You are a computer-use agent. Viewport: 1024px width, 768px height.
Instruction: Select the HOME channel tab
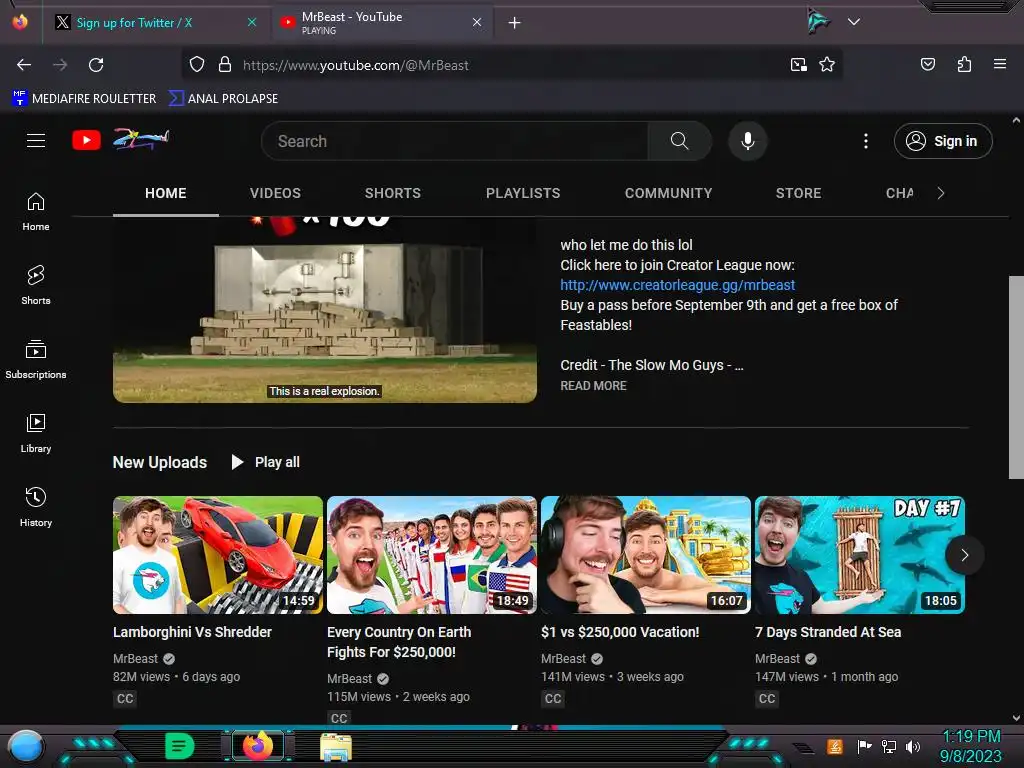[x=166, y=193]
